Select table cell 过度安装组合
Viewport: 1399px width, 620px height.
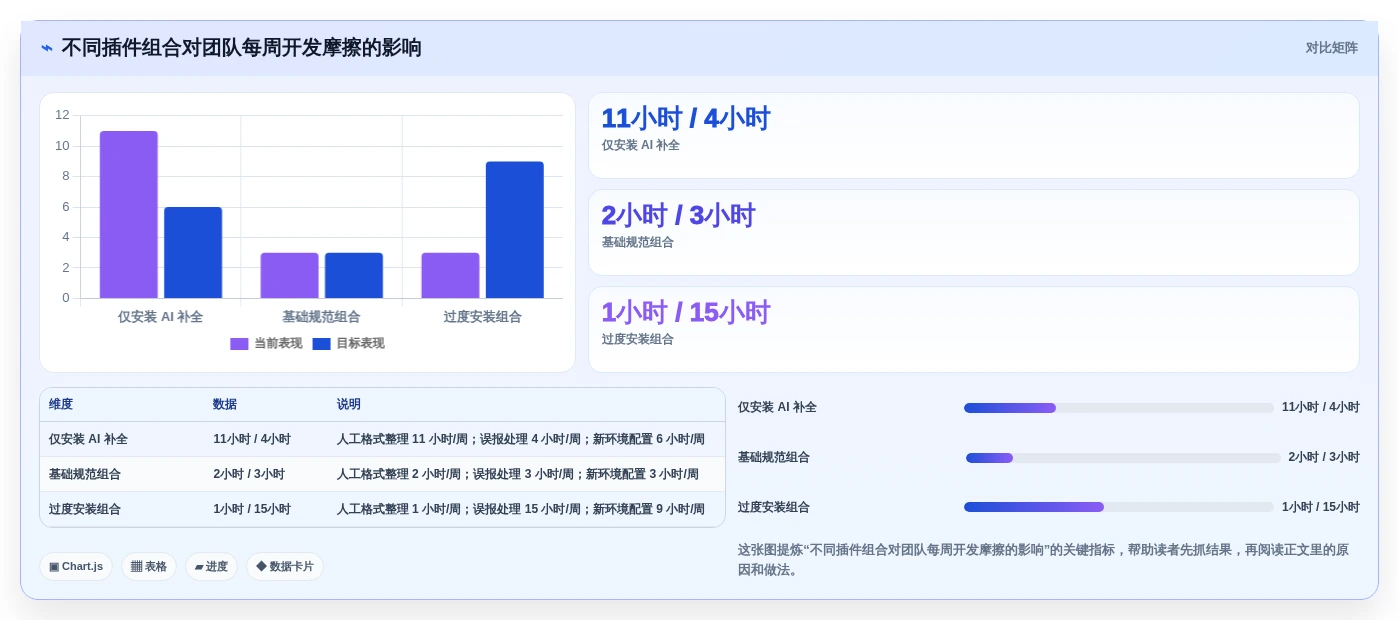point(85,509)
